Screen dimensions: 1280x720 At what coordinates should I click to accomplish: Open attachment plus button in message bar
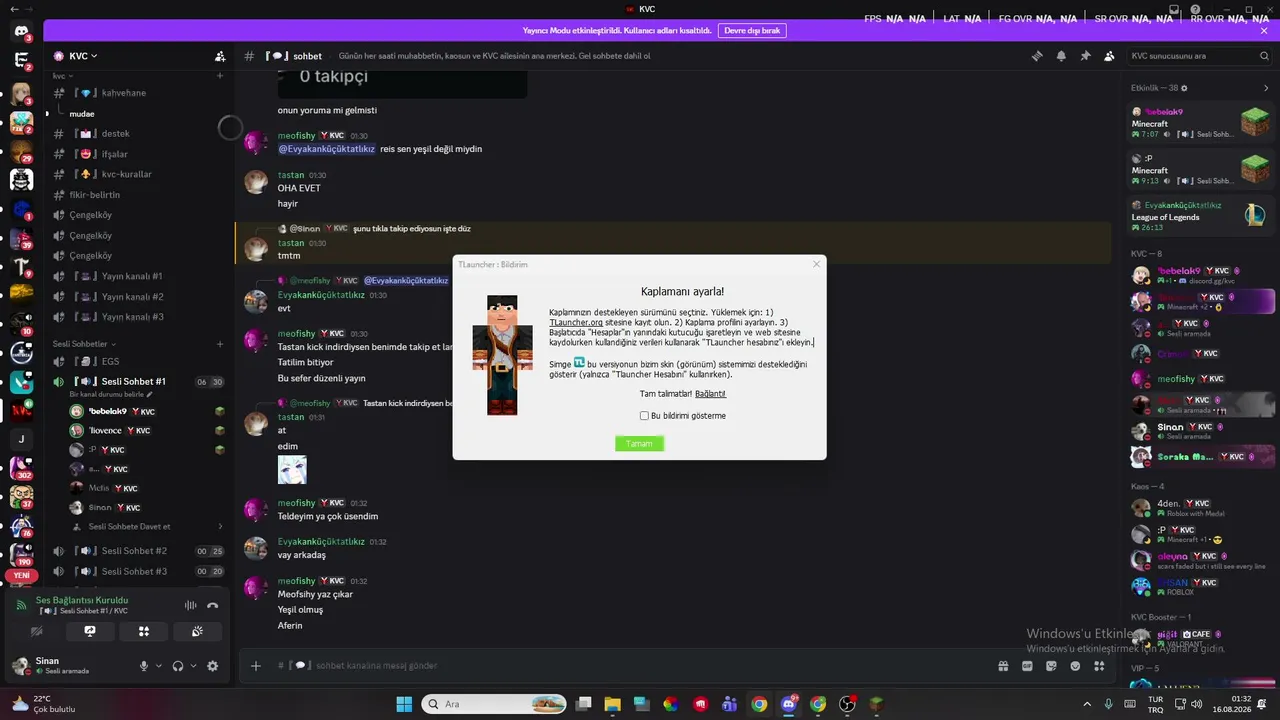pos(256,666)
